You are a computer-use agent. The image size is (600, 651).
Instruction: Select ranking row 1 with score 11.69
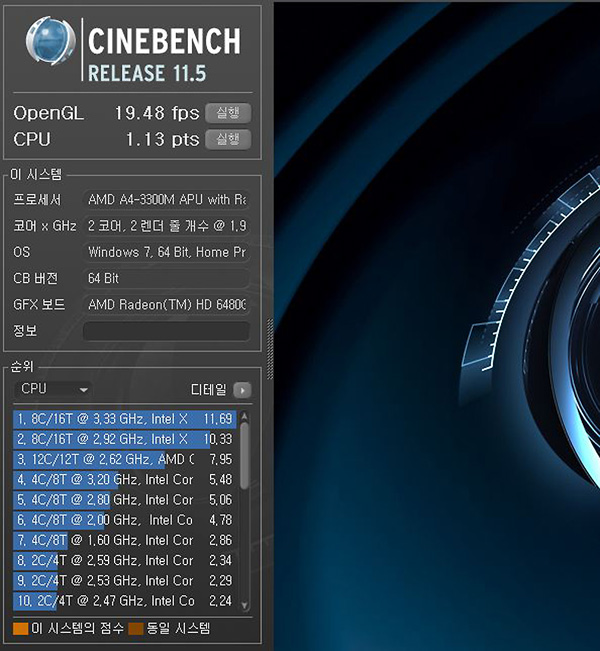125,419
